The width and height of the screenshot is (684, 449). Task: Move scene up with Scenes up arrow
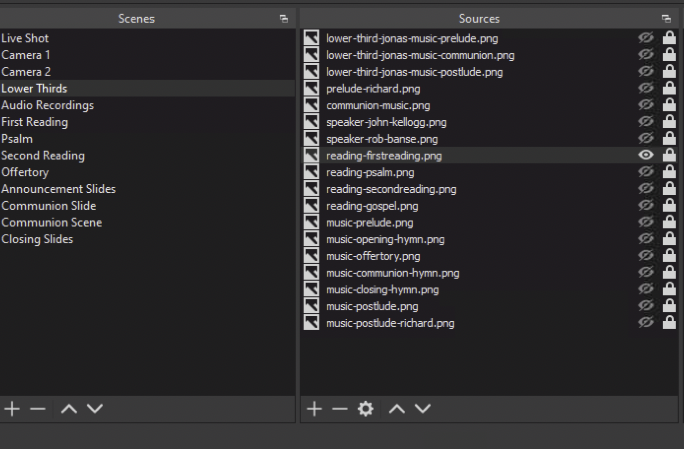(69, 409)
